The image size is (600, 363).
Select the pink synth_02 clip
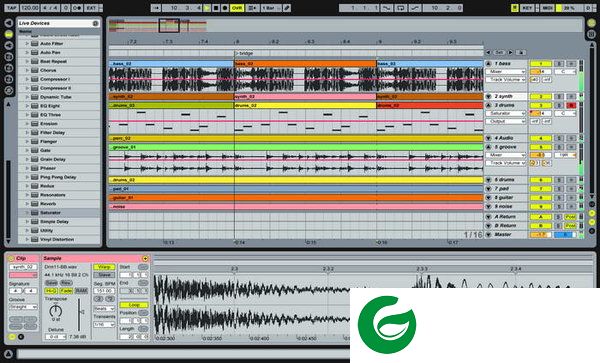[x=305, y=97]
